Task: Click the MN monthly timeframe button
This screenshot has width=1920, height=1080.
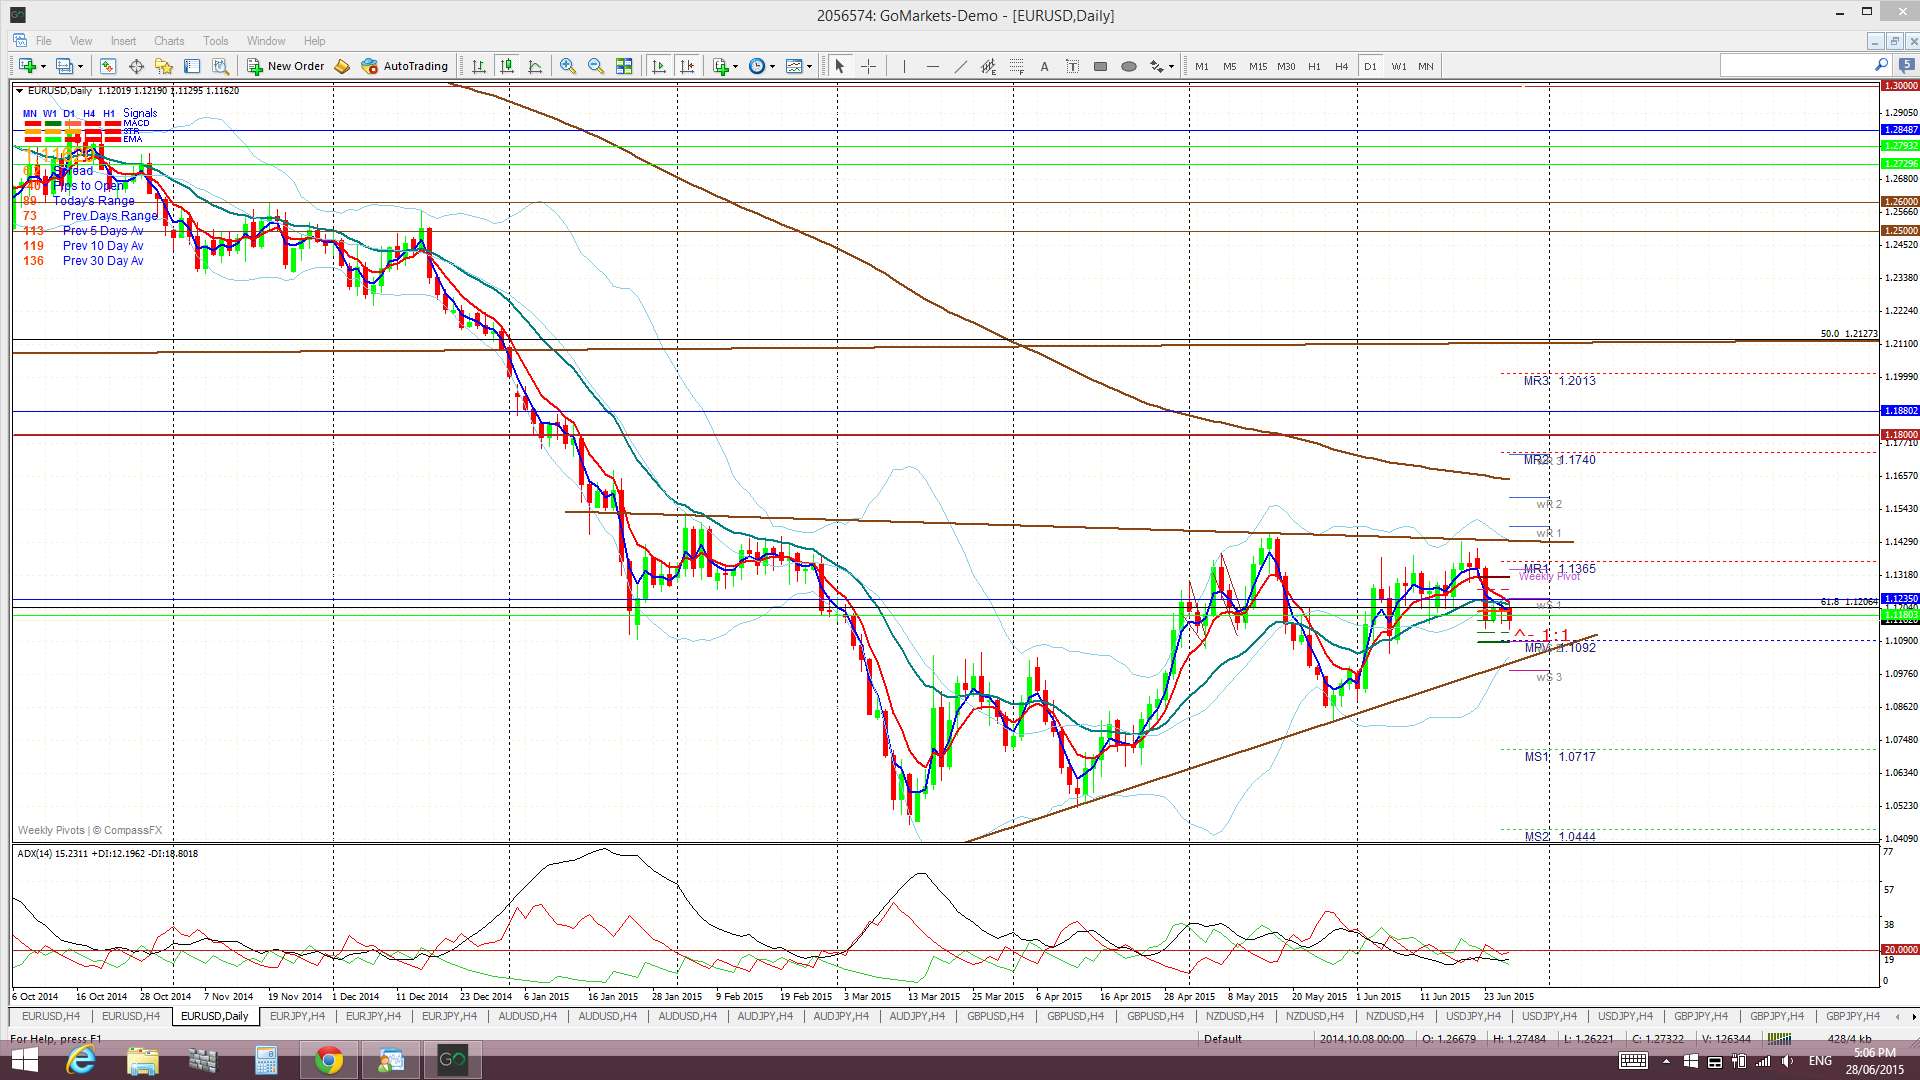Action: (x=1425, y=66)
